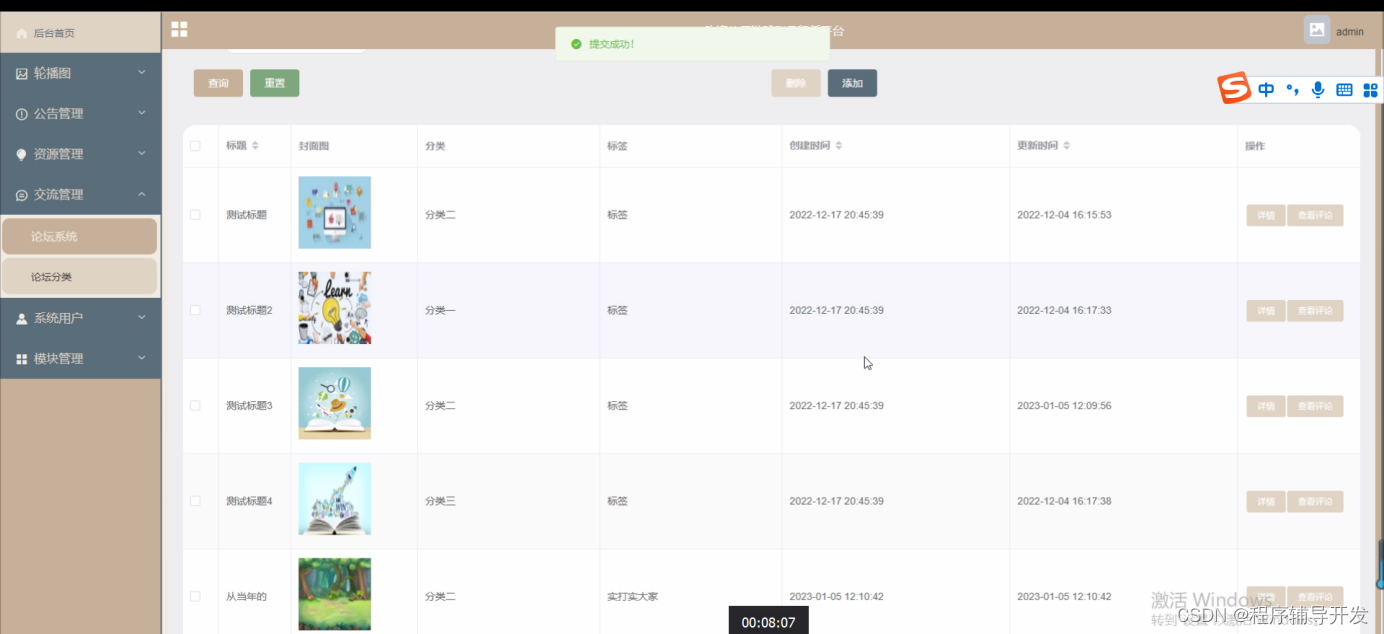This screenshot has height=634, width=1384.
Task: Tick checkbox for row 测试标题3
Action: [195, 406]
